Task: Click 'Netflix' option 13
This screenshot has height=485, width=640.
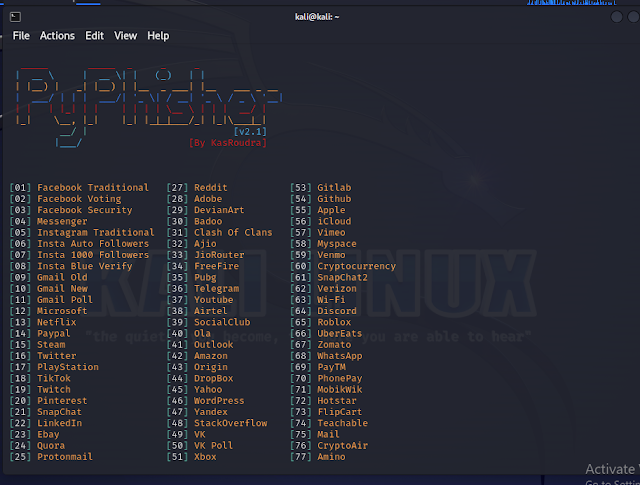Action: [56, 322]
